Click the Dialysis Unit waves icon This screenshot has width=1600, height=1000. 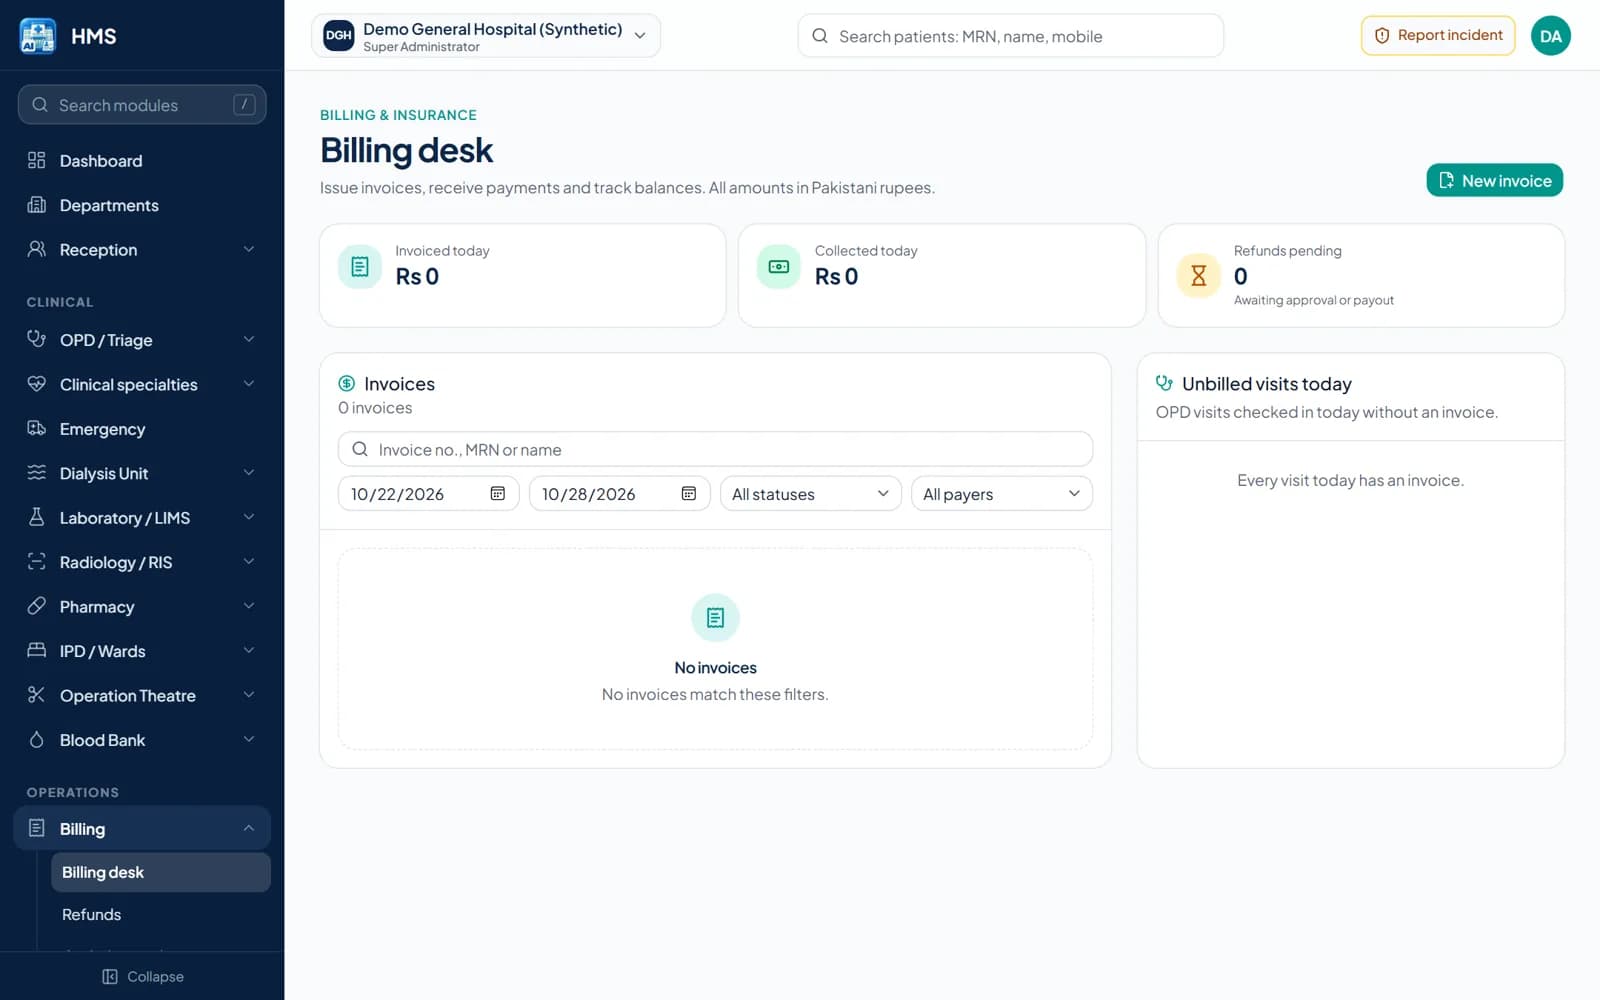37,473
